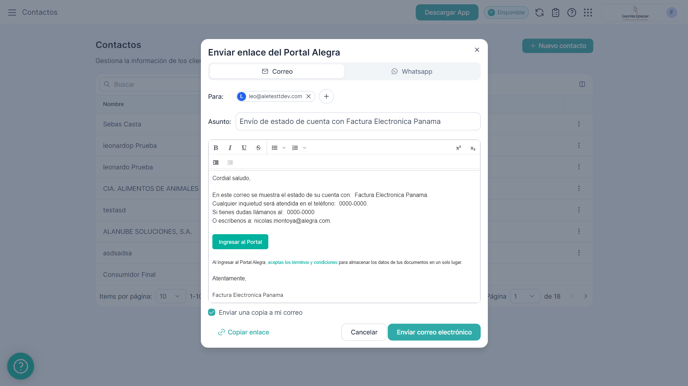Screen dimensions: 688x386
Task: Apply strikethrough formatting in the editor
Action: pyautogui.click(x=258, y=148)
